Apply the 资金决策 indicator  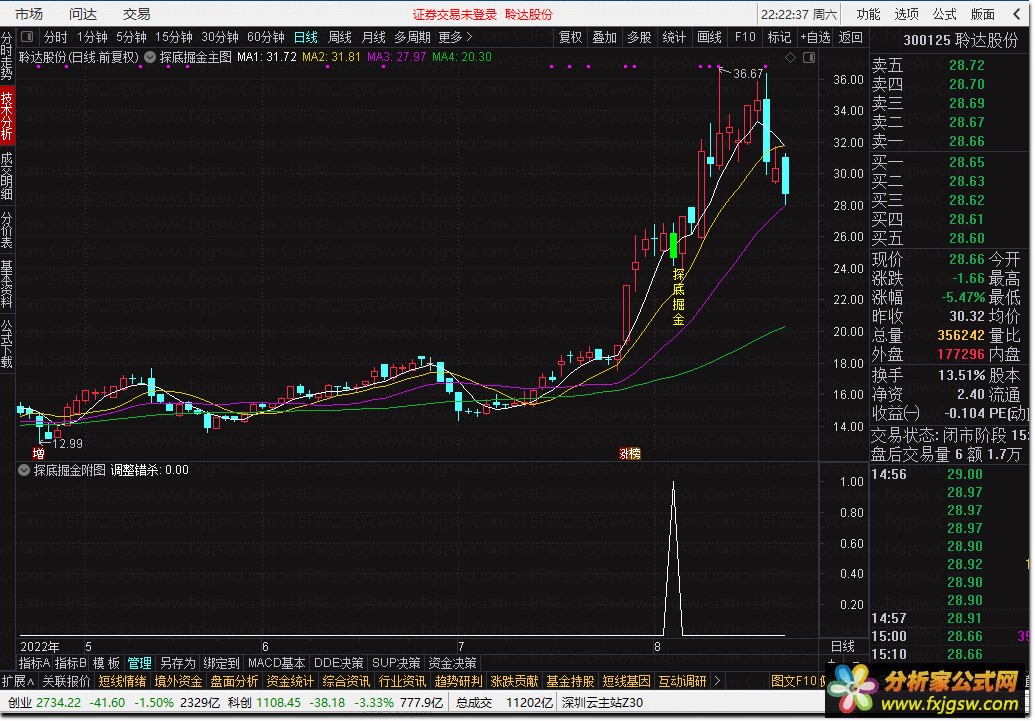click(452, 663)
